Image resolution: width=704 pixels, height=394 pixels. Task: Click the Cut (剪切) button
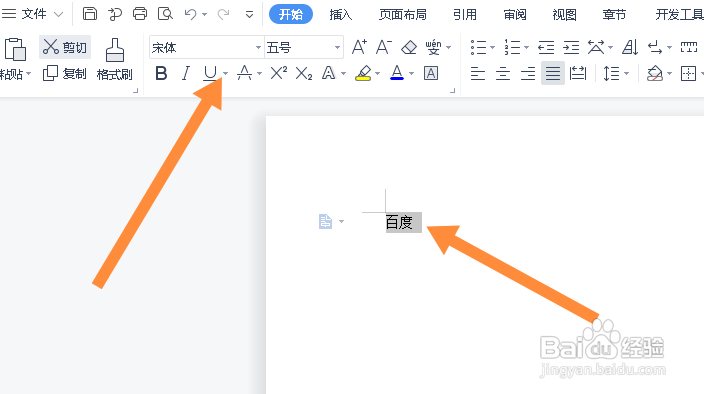(x=65, y=47)
